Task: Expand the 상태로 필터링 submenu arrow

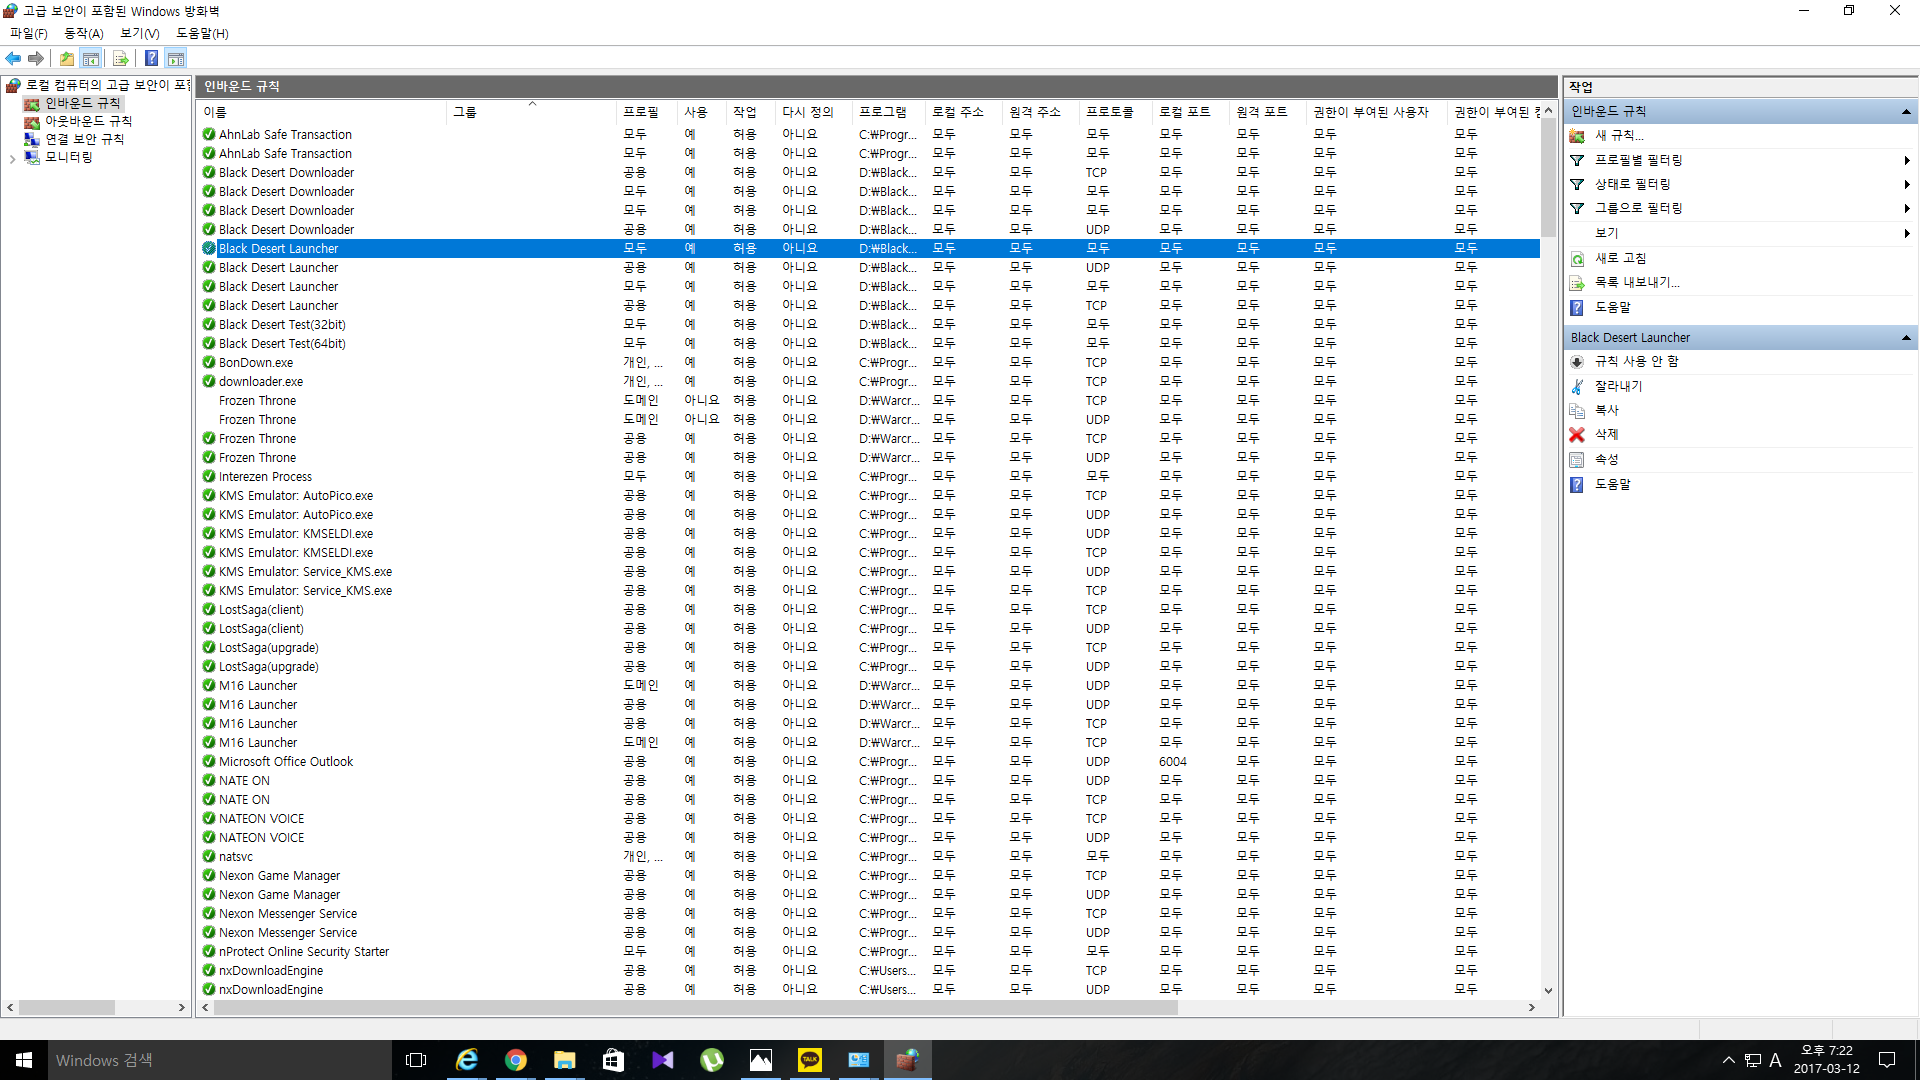Action: (x=1907, y=184)
